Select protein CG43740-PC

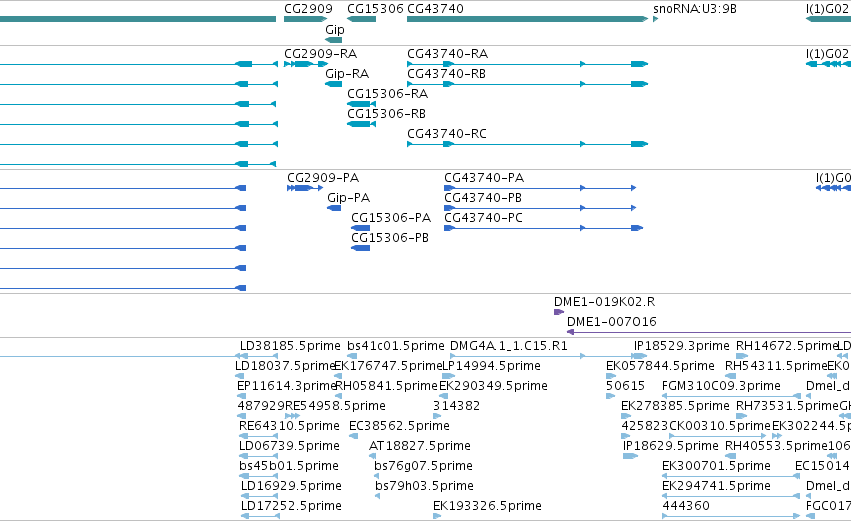[484, 218]
